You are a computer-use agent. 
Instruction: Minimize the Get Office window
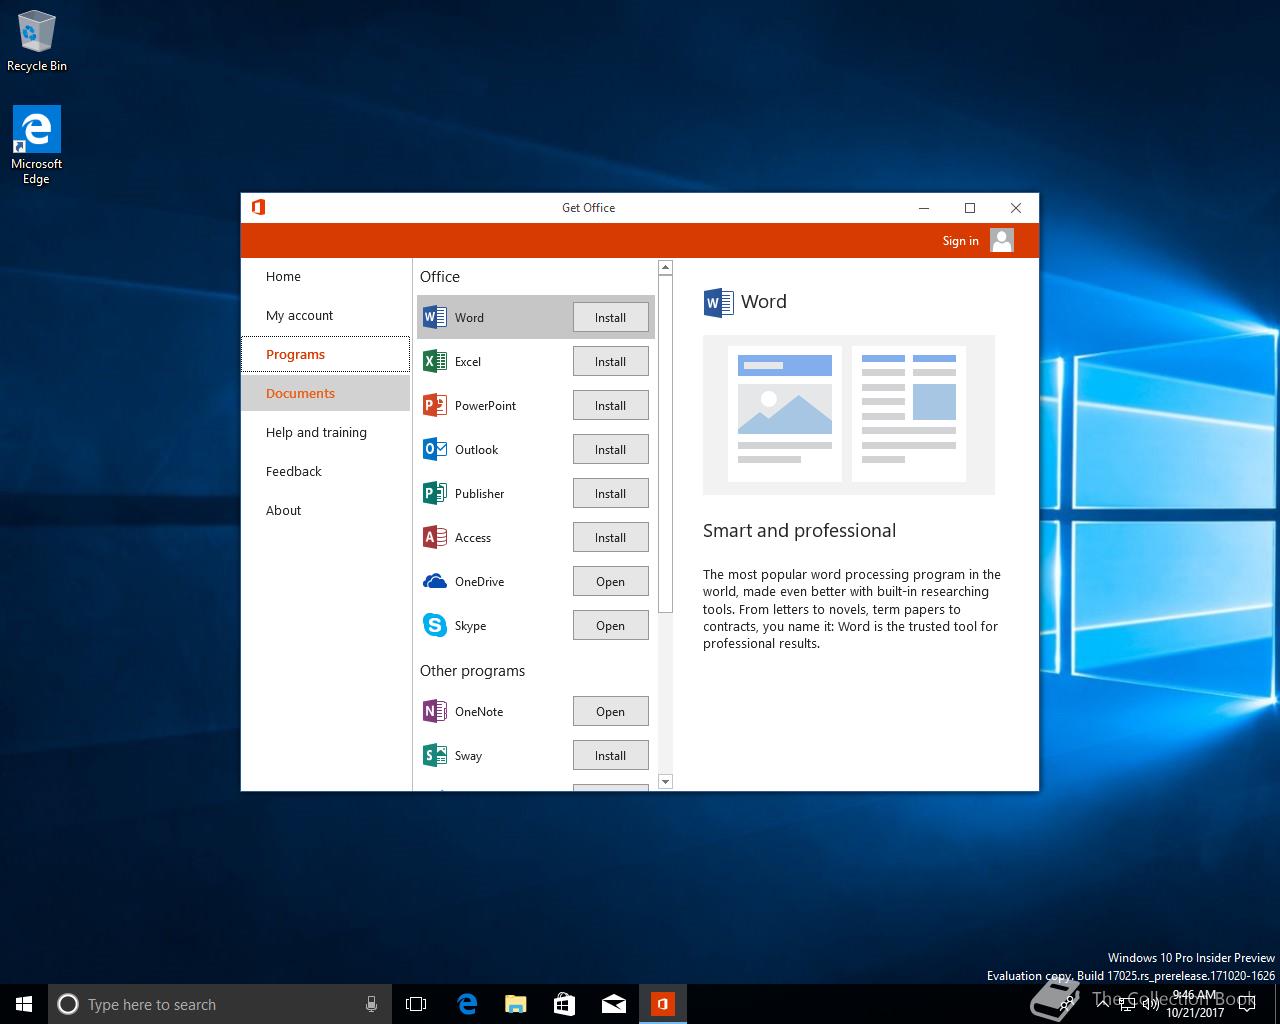tap(924, 207)
